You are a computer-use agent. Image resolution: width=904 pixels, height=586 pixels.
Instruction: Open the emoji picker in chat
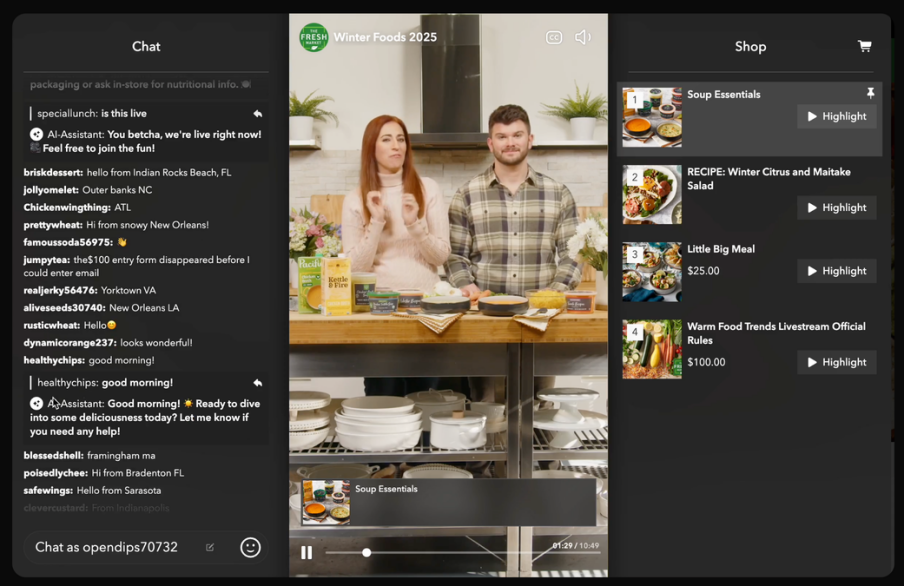[x=250, y=547]
